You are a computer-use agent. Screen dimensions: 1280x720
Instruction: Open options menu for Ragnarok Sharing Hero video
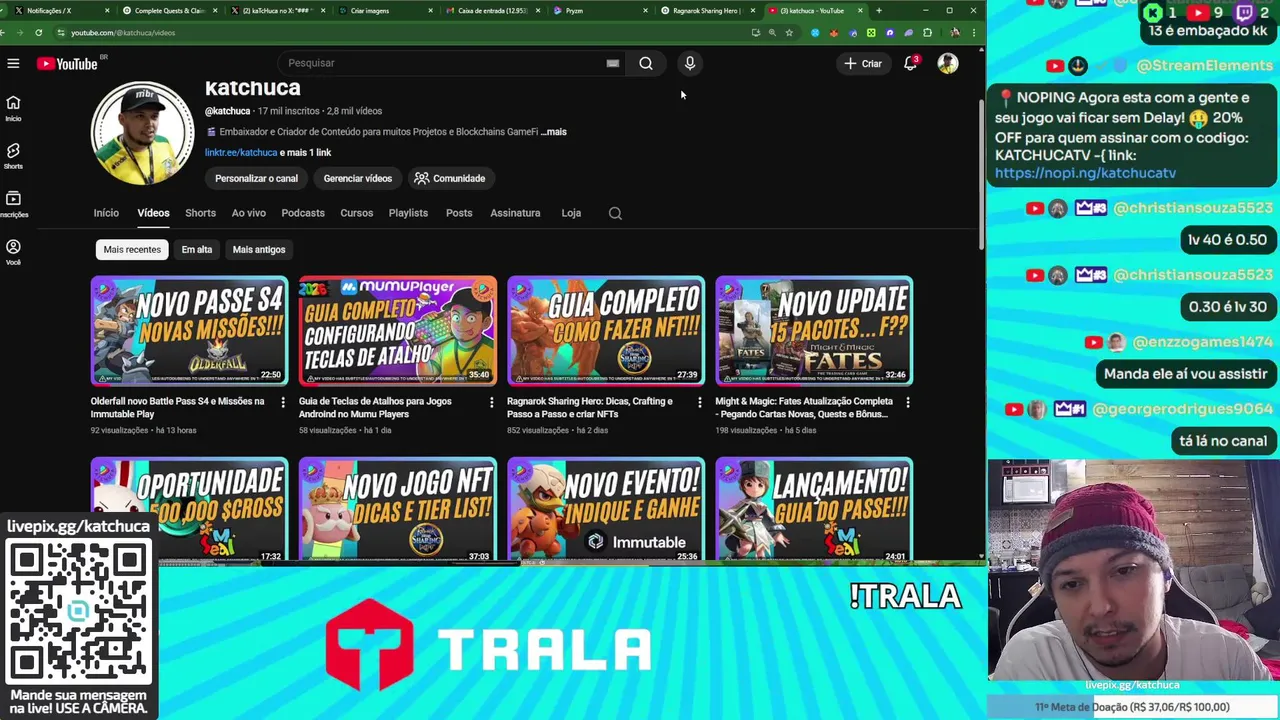(x=699, y=402)
